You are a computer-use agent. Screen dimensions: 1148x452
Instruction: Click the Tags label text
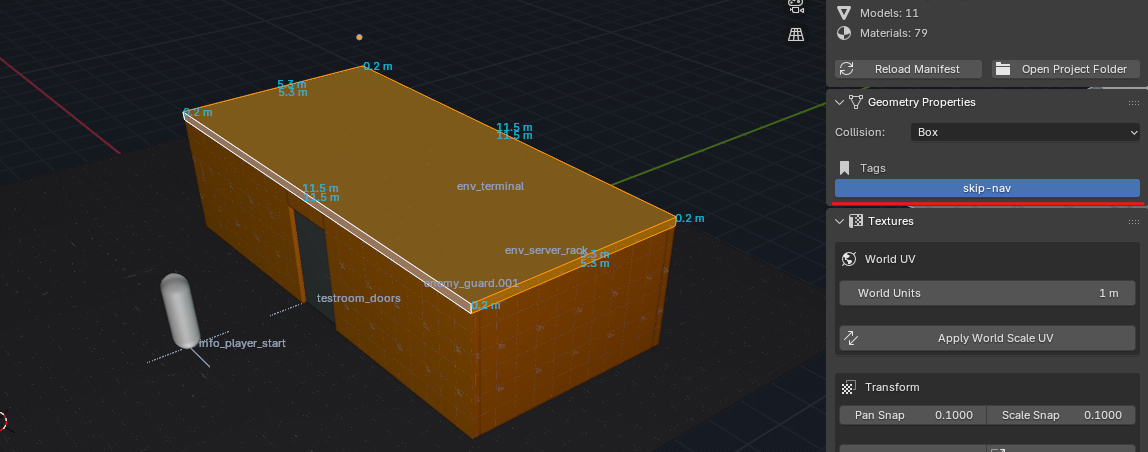coord(873,168)
